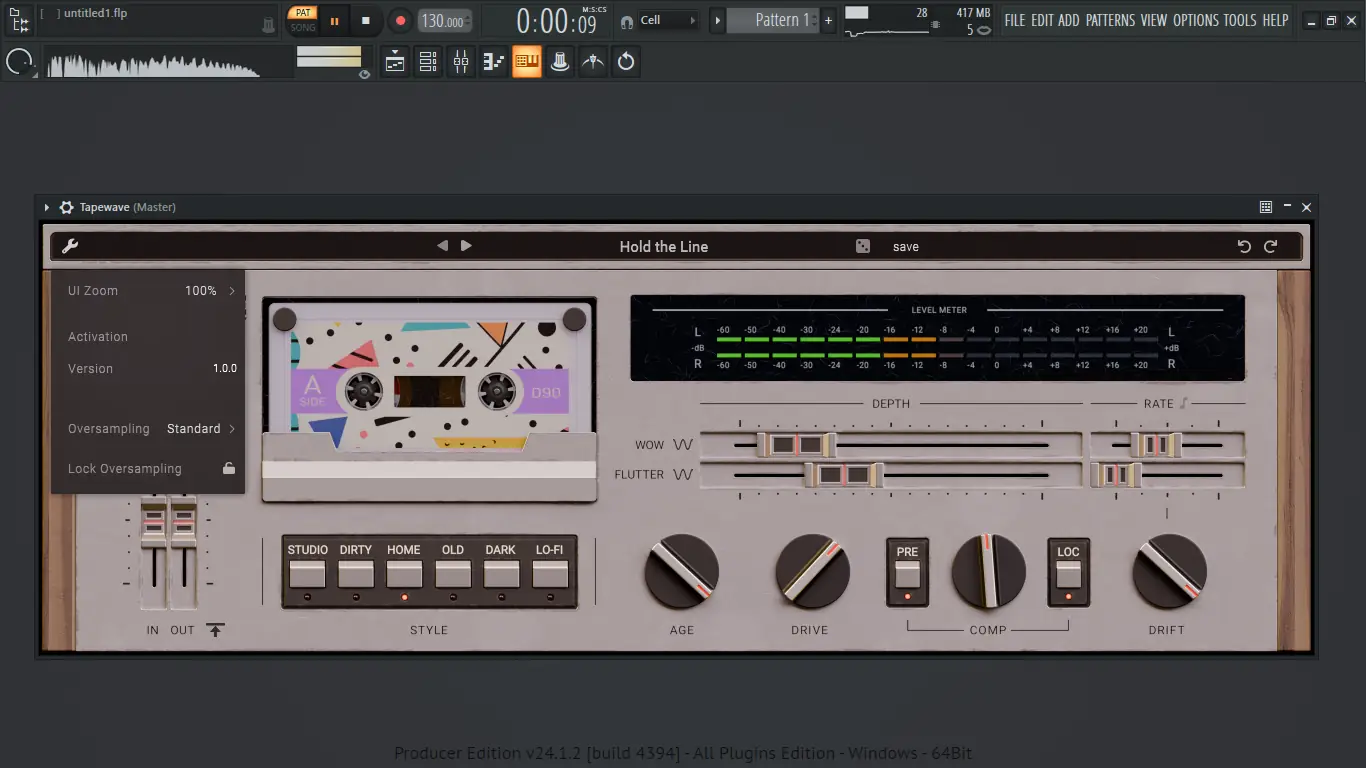Enable the LO-FI tape style
The height and width of the screenshot is (768, 1366).
550,573
